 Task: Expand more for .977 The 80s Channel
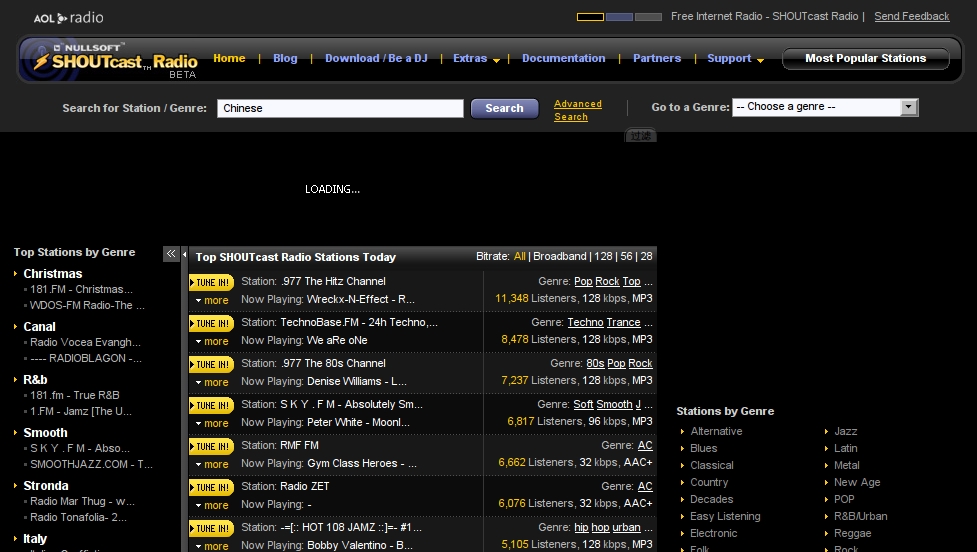(x=212, y=383)
